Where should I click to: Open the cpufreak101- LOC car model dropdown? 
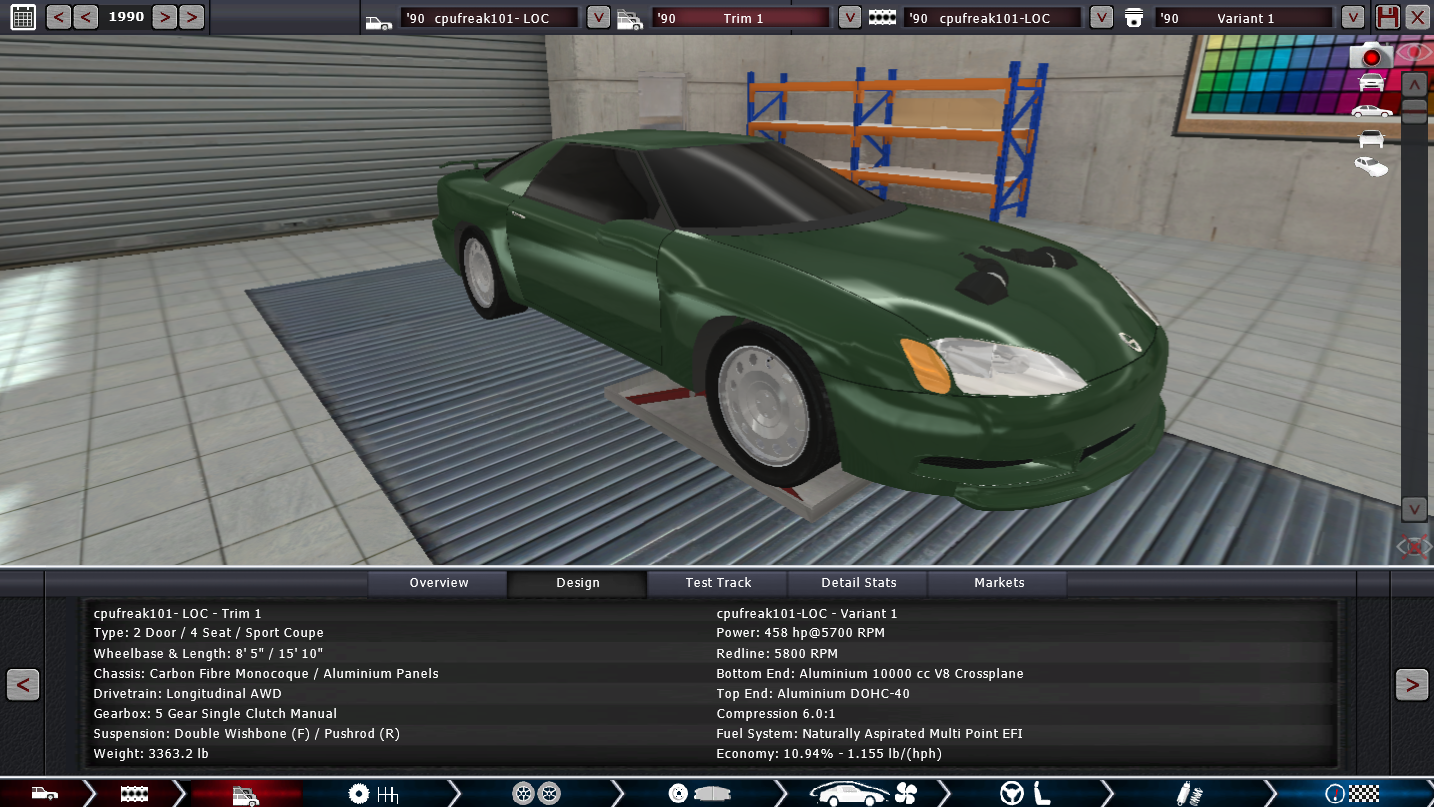click(x=598, y=17)
